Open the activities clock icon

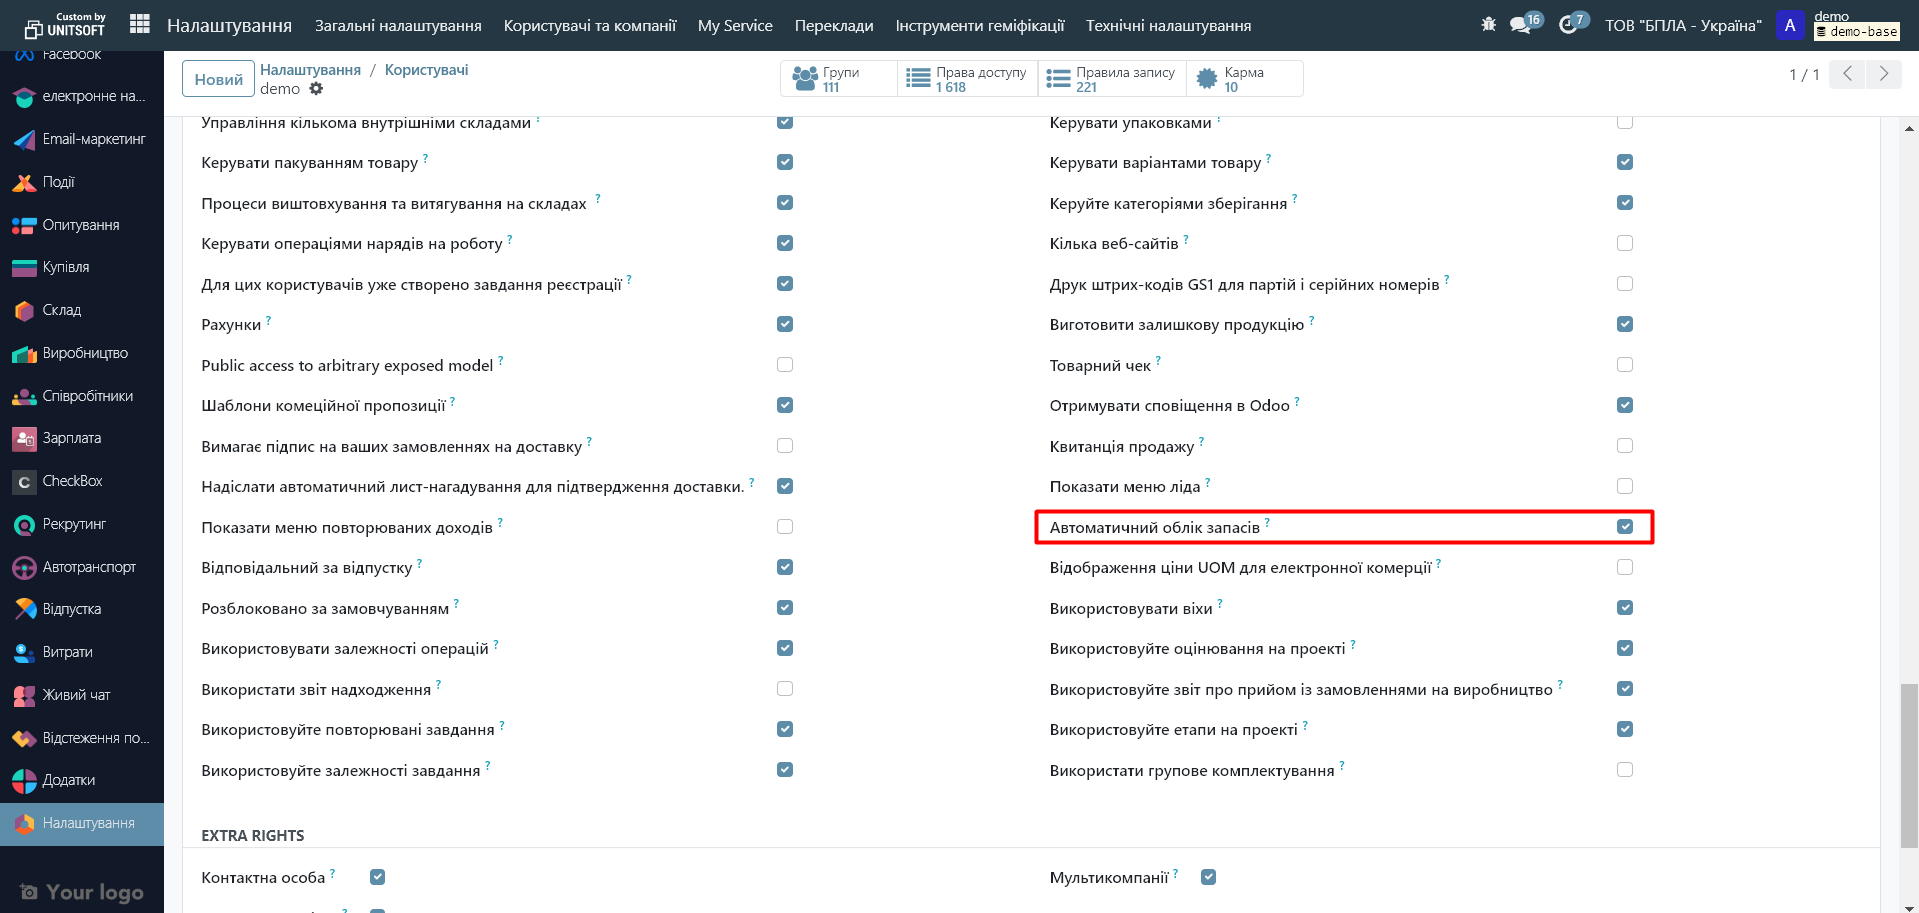[1568, 25]
